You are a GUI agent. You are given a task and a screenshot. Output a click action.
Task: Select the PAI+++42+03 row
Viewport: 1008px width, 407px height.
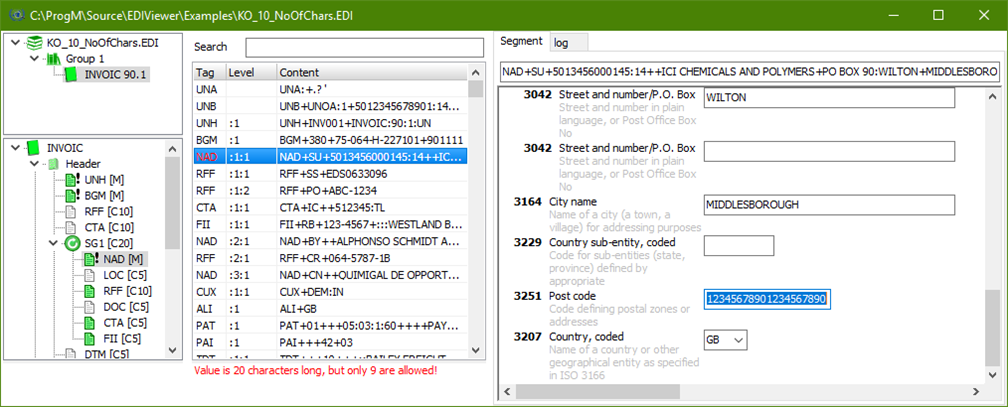tap(331, 343)
